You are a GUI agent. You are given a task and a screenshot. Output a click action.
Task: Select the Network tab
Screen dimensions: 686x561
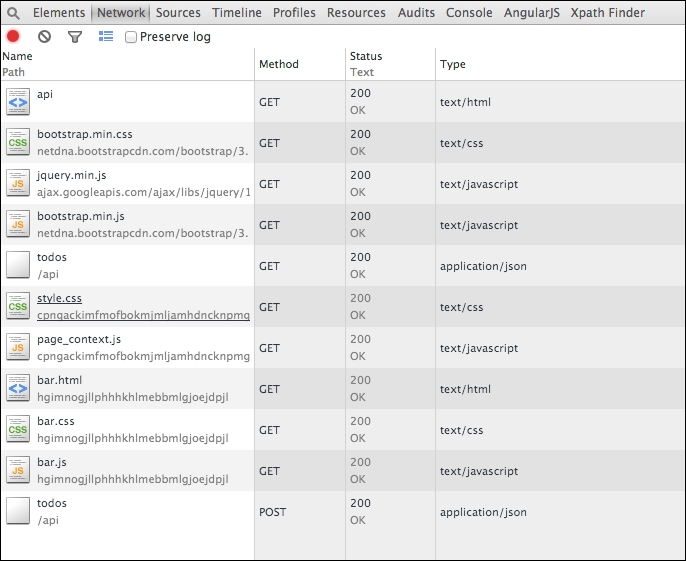pos(121,13)
